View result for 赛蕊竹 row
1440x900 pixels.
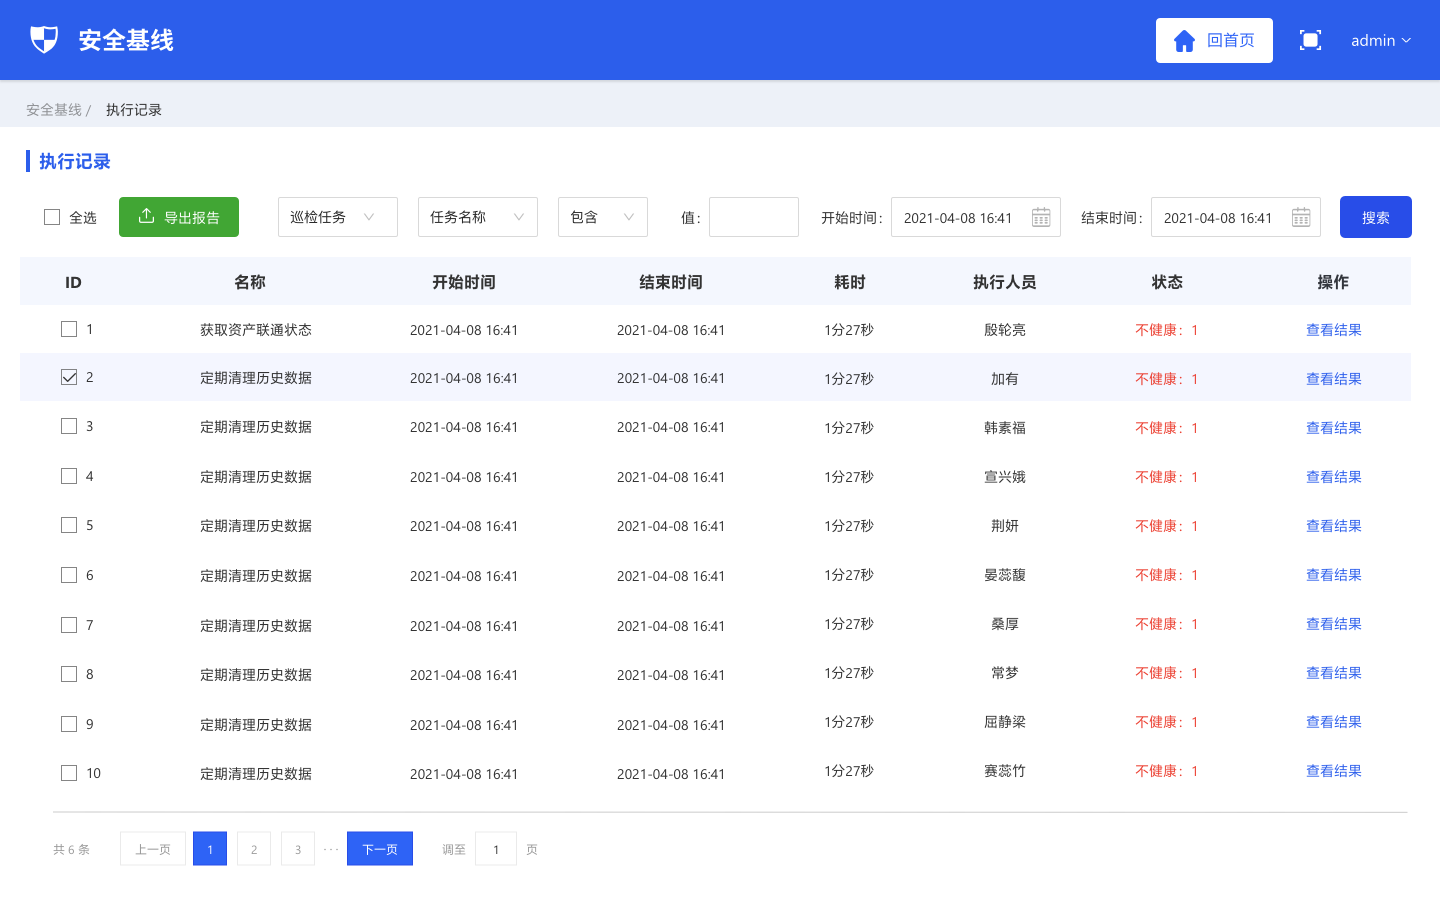[1334, 771]
